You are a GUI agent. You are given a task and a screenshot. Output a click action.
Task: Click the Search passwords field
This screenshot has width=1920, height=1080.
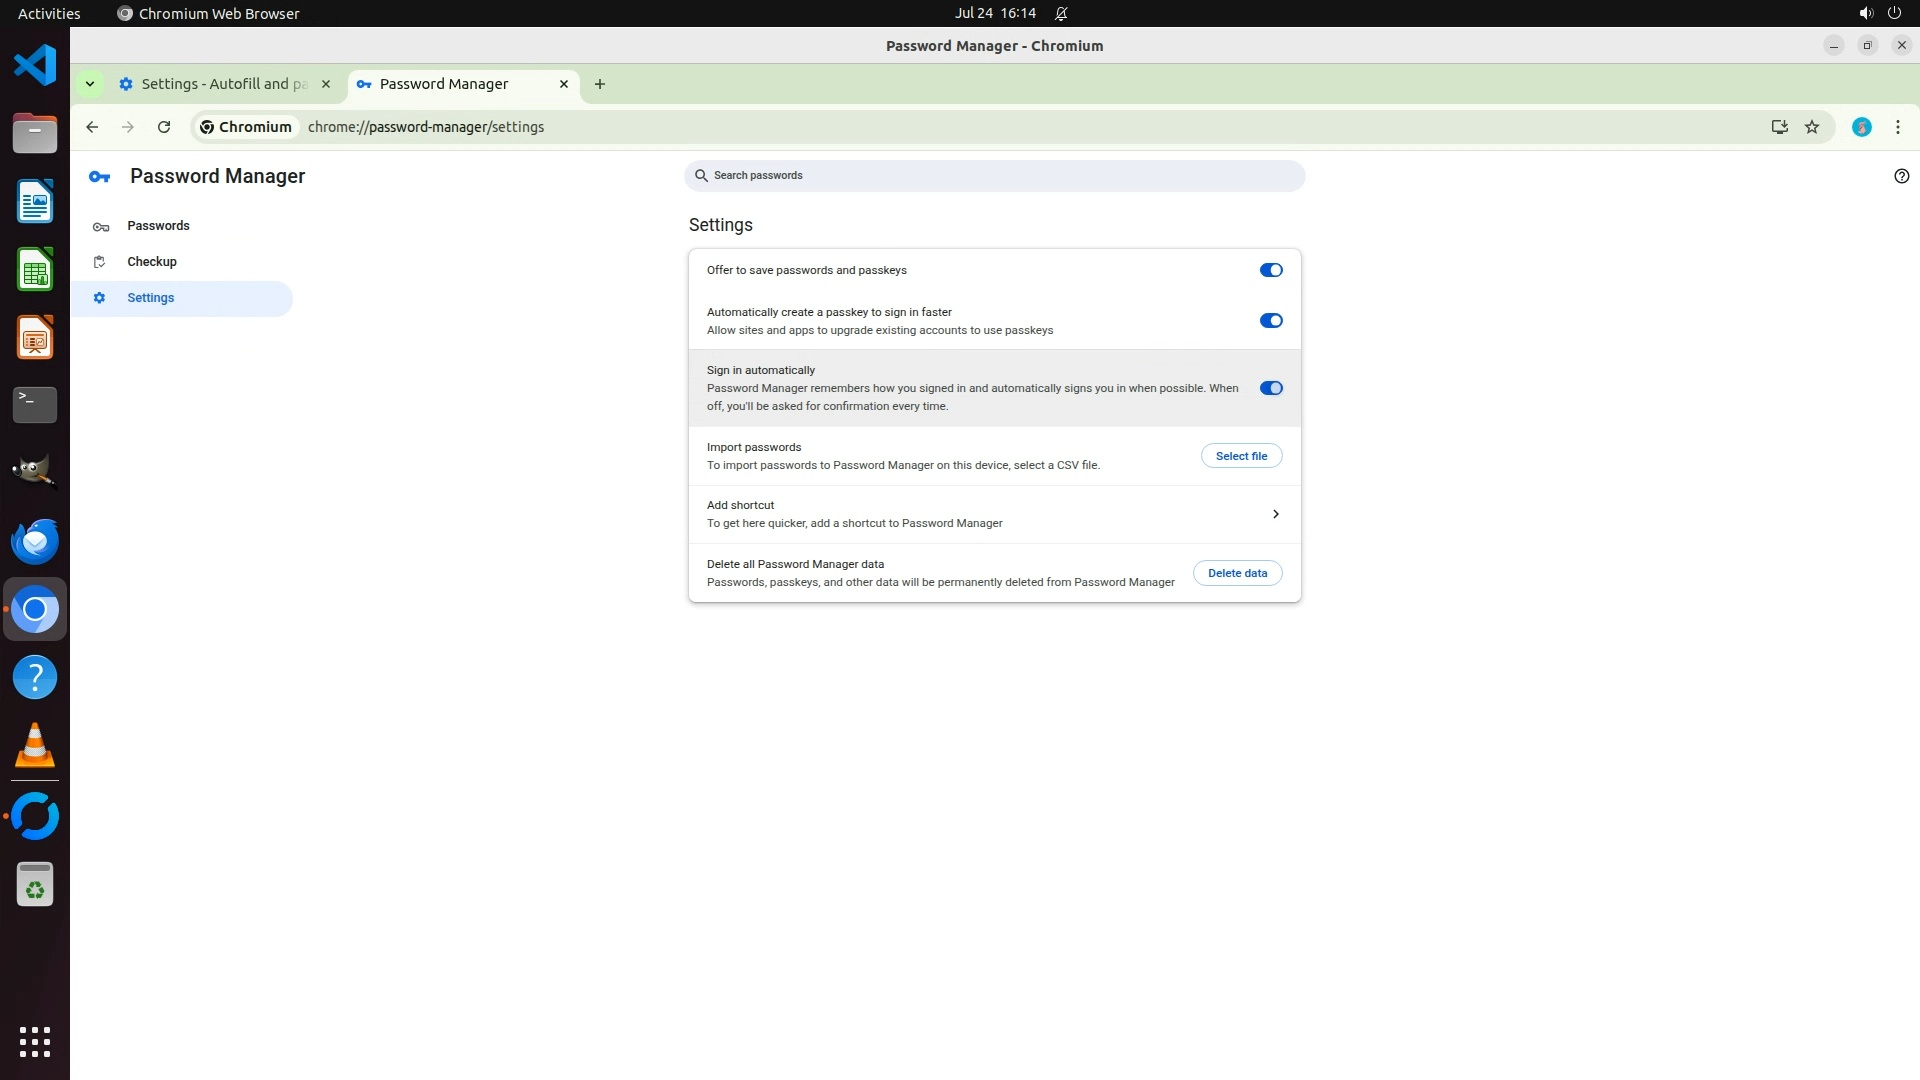995,176
